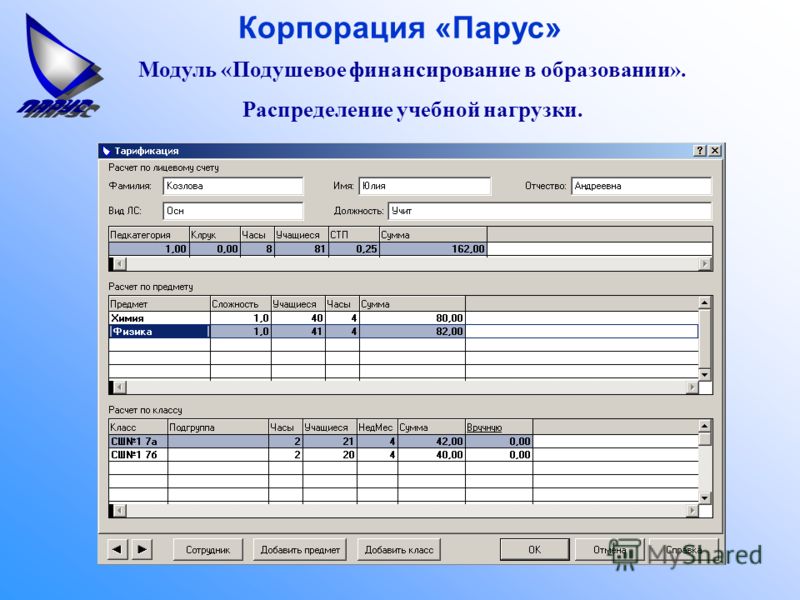The image size is (800, 600).
Task: Select class row СШ№1 7б
Action: click(403, 455)
